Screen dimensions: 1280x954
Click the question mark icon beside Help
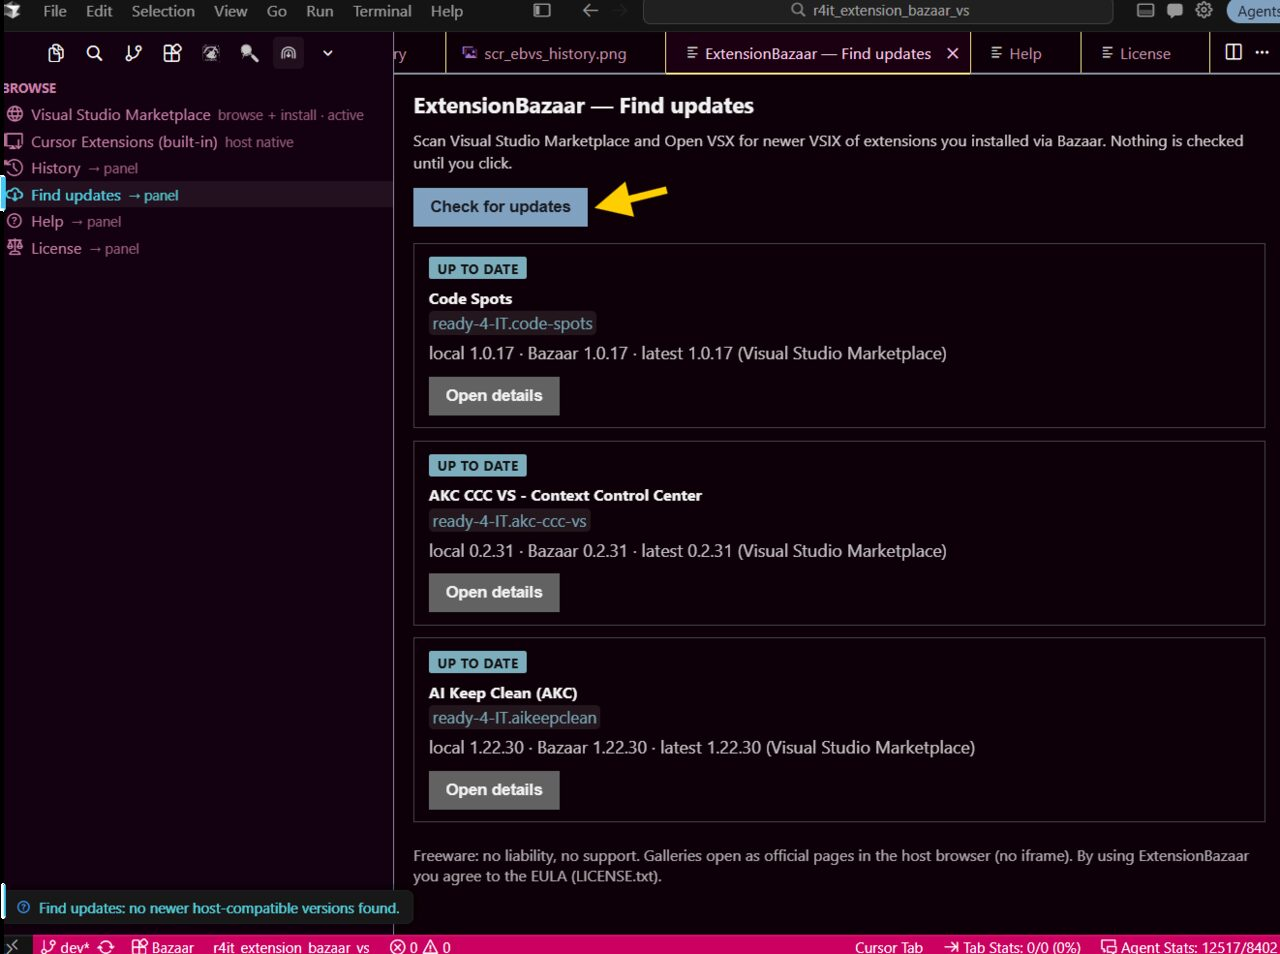click(14, 221)
